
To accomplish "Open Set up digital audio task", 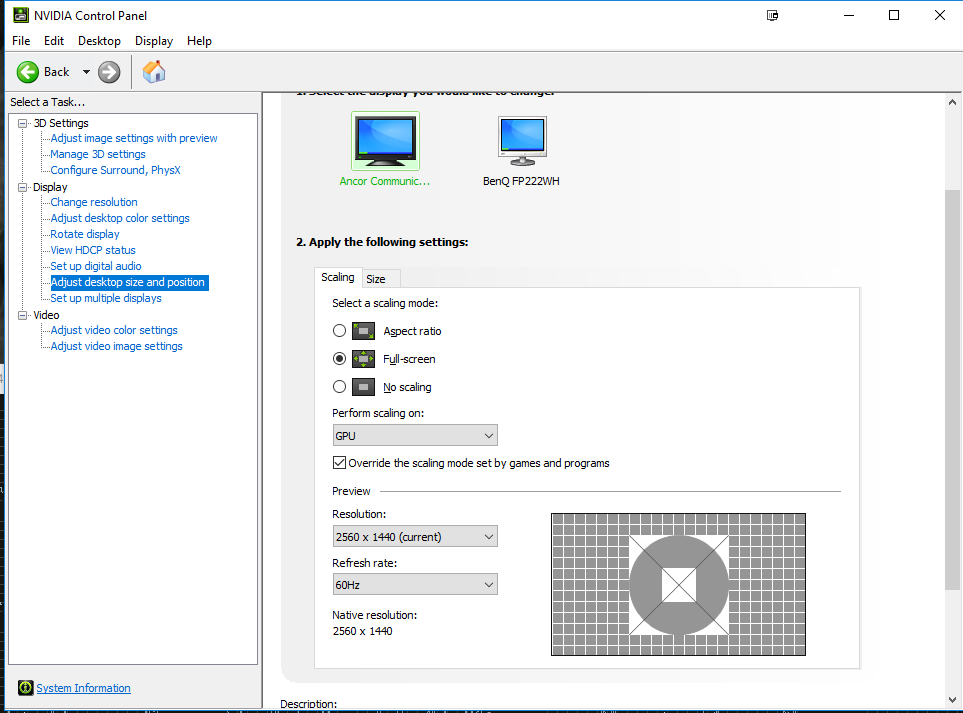I will pos(96,266).
